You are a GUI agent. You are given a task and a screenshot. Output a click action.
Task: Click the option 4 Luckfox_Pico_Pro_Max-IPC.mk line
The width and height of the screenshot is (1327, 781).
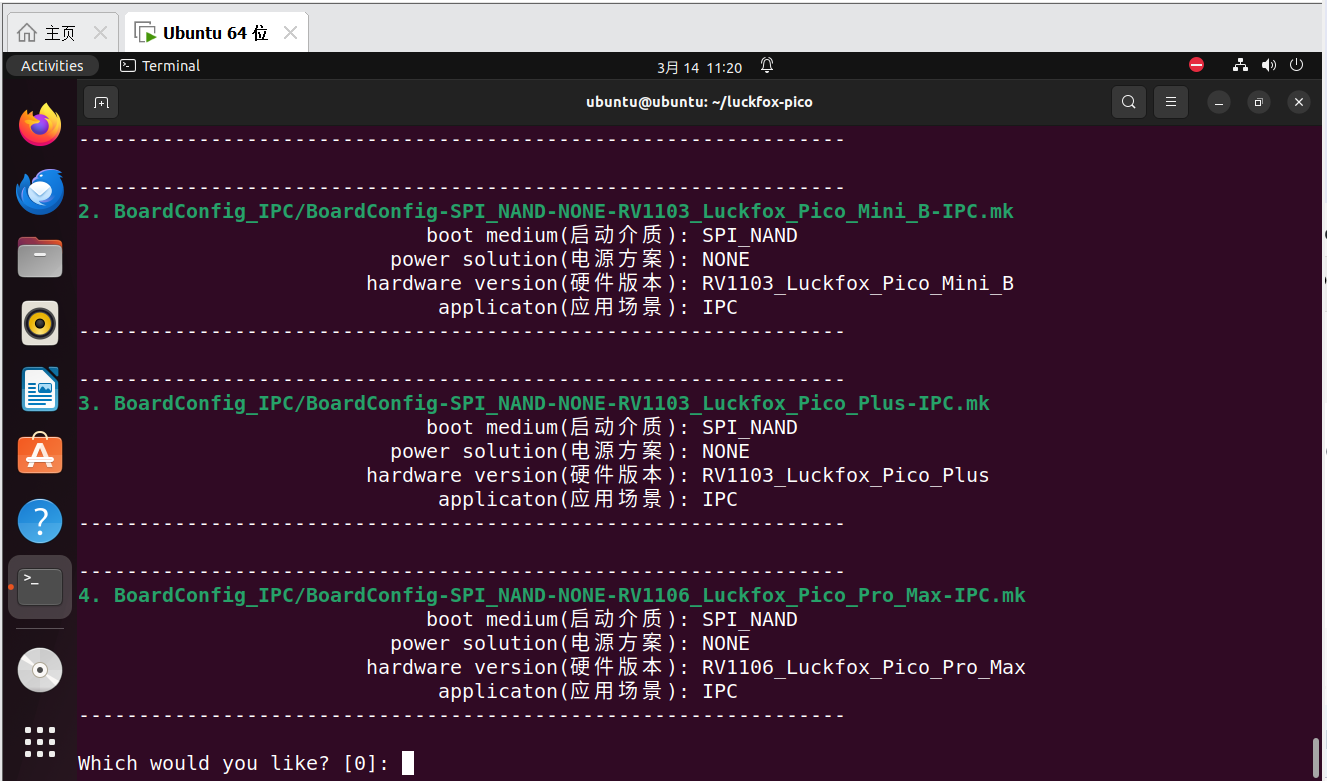pos(552,595)
